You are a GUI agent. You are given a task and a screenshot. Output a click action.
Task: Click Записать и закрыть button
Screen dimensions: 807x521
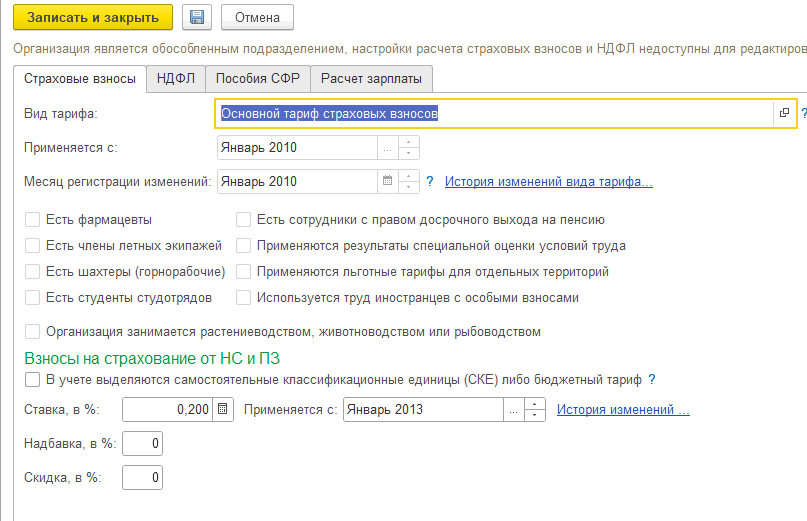pos(93,18)
